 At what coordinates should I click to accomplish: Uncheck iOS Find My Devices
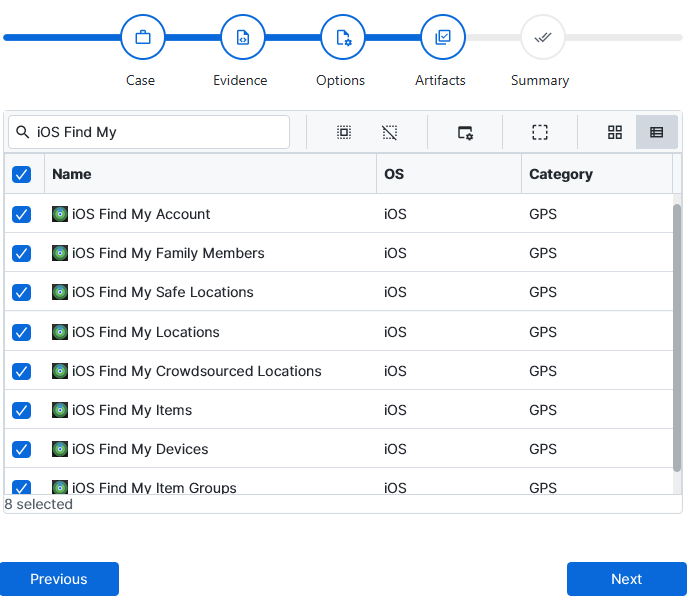click(22, 449)
